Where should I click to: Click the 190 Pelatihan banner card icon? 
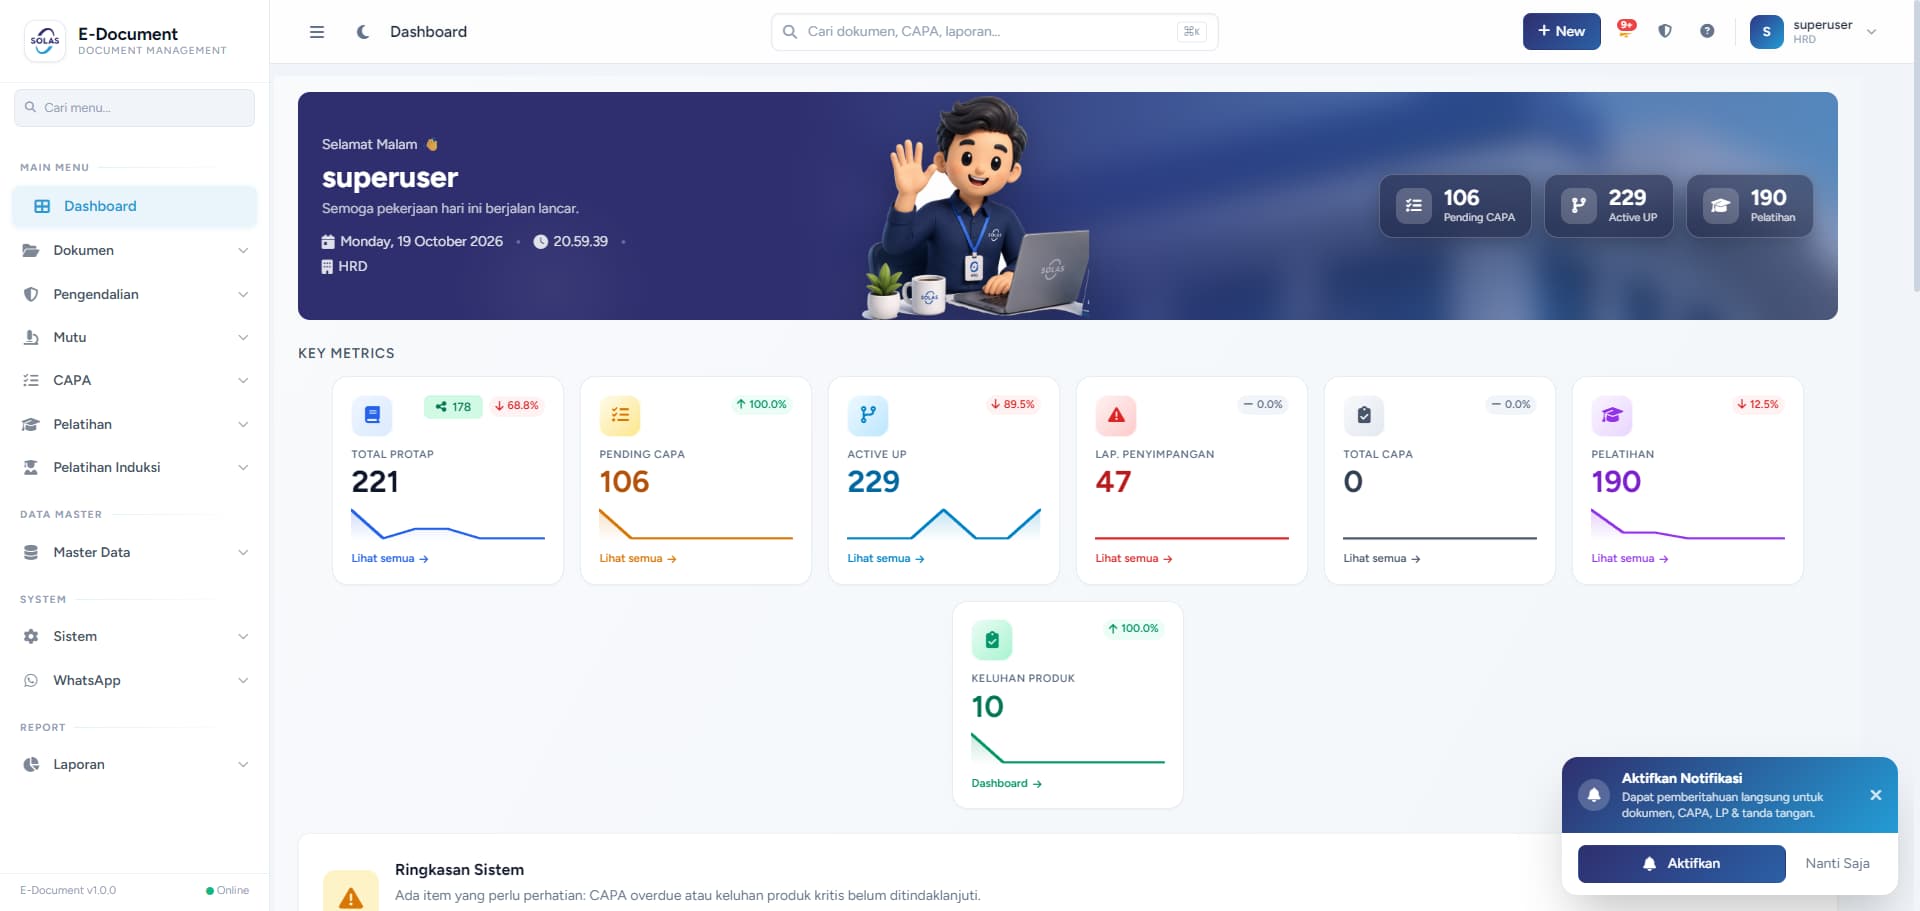click(1720, 206)
